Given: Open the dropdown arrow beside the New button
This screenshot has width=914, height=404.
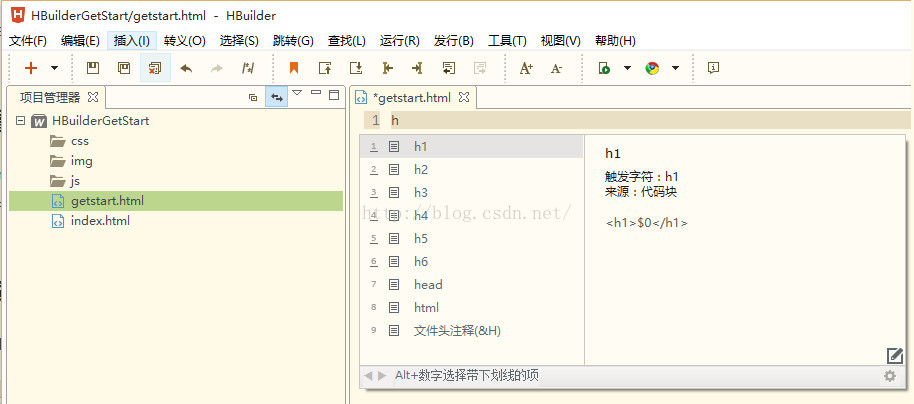Looking at the screenshot, I should [54, 68].
